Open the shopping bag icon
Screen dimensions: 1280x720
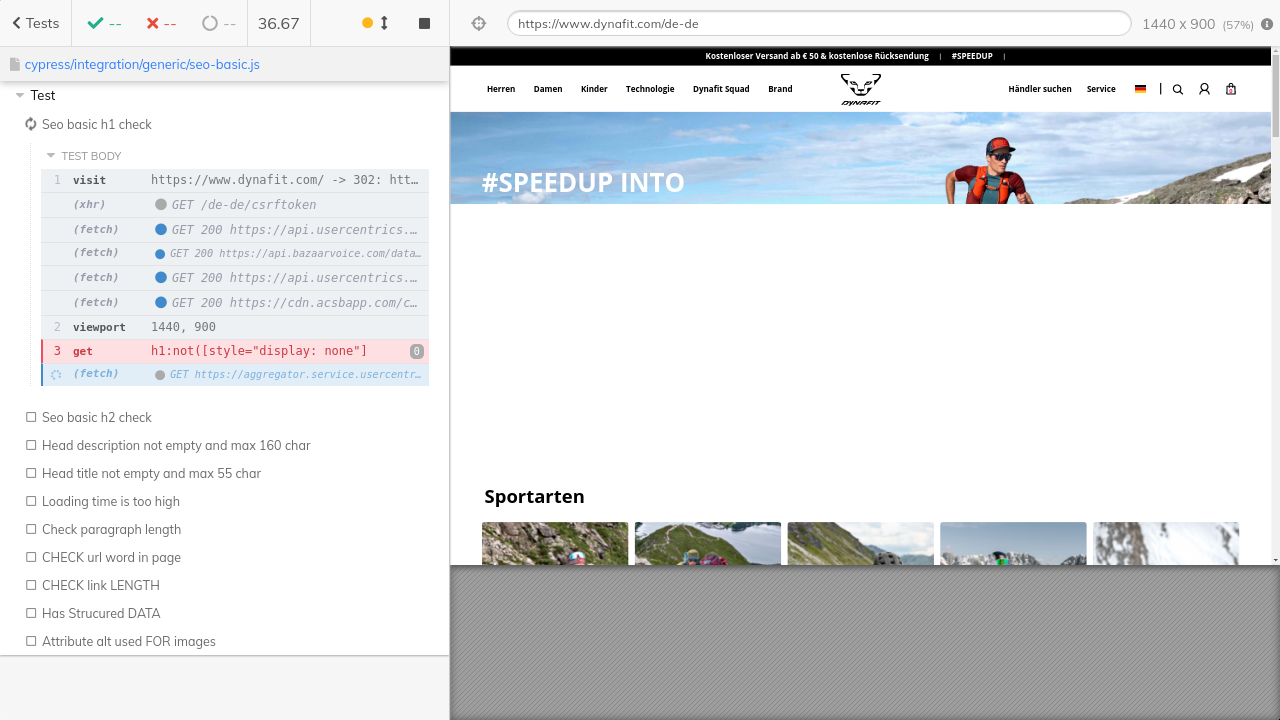tap(1231, 89)
